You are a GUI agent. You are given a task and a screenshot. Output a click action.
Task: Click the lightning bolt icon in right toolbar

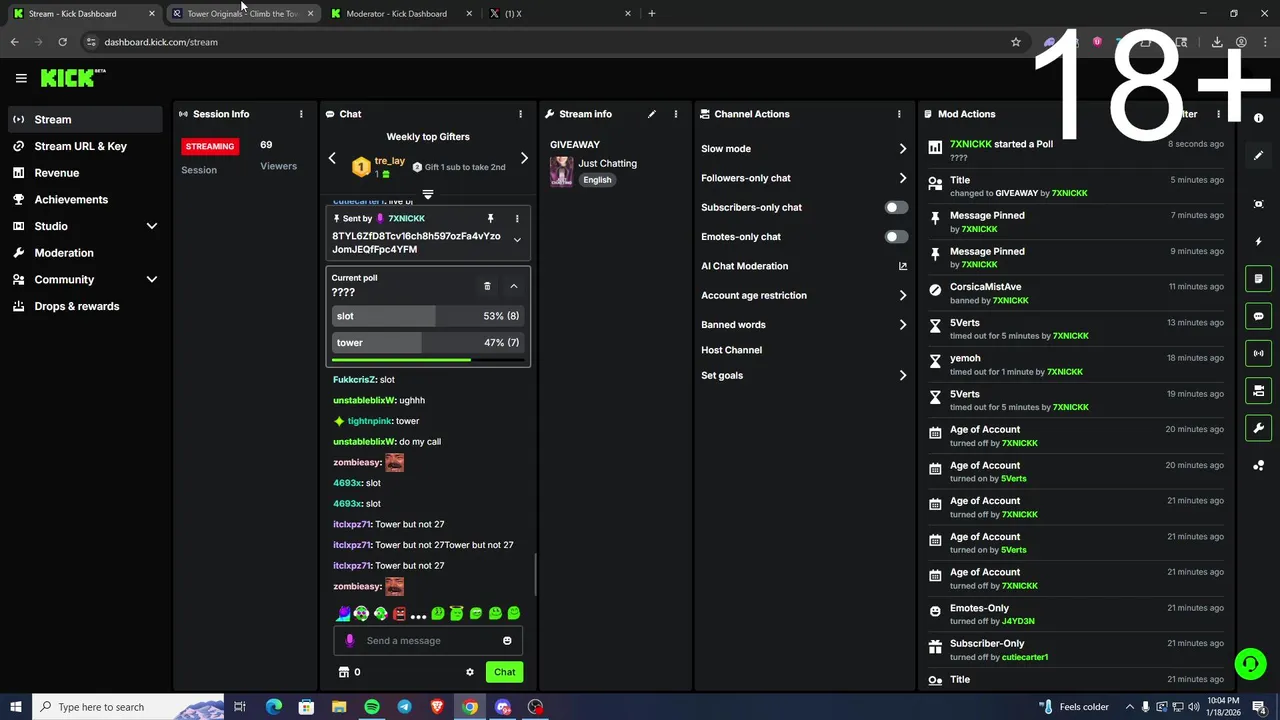(1259, 242)
